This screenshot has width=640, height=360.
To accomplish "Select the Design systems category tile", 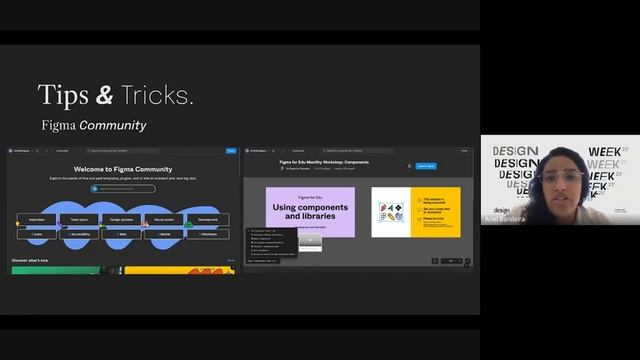I will [122, 220].
